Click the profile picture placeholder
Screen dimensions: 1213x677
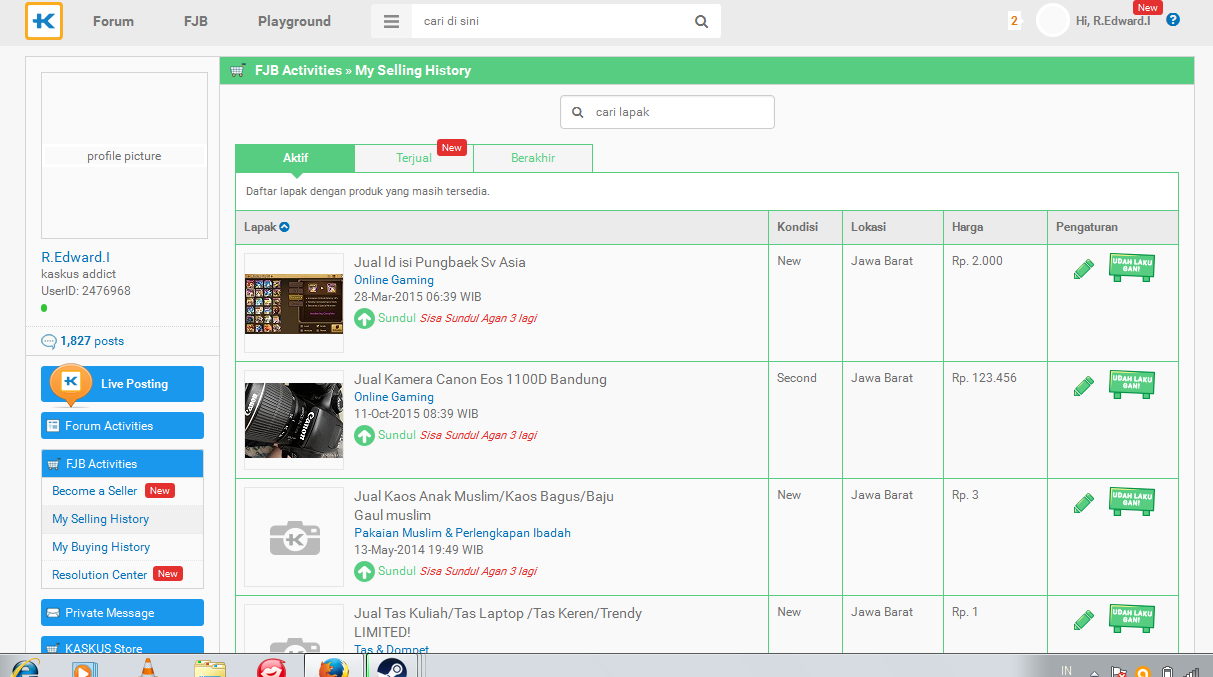(x=124, y=156)
